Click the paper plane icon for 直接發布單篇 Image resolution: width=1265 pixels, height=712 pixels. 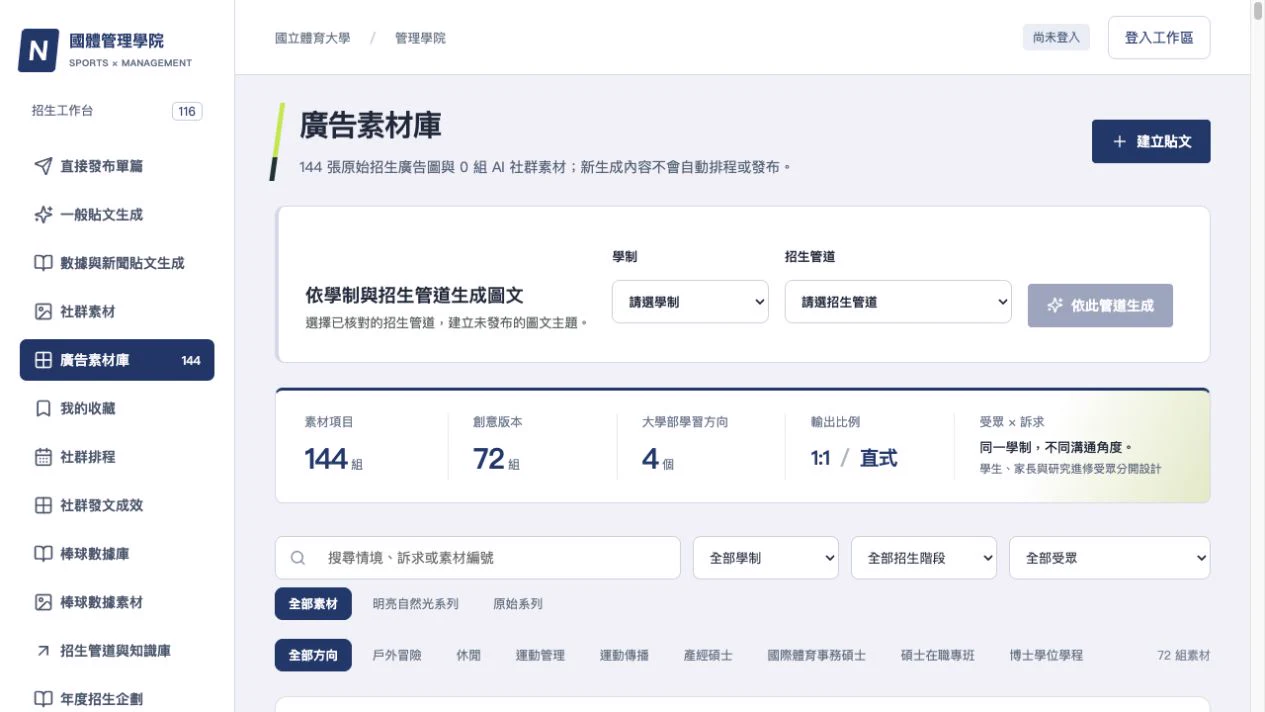point(43,166)
